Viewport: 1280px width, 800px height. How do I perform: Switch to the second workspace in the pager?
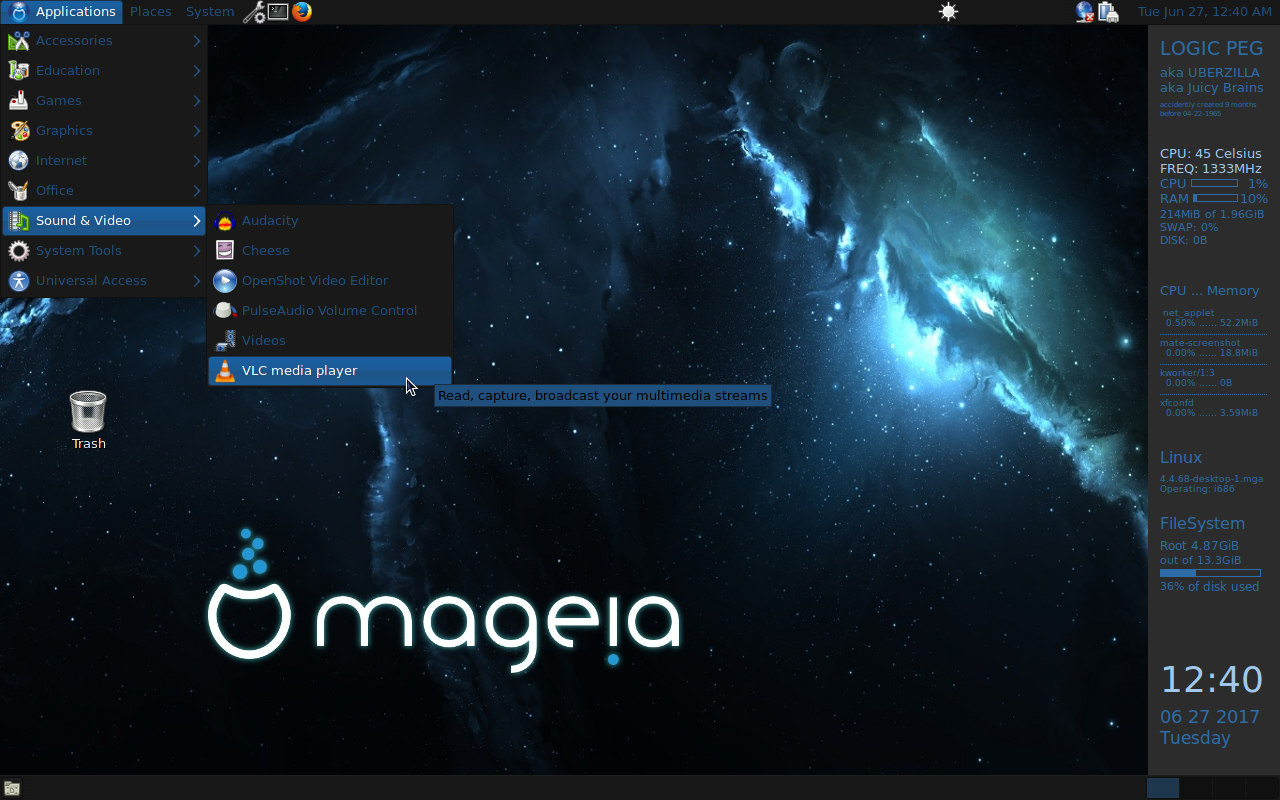click(1195, 788)
